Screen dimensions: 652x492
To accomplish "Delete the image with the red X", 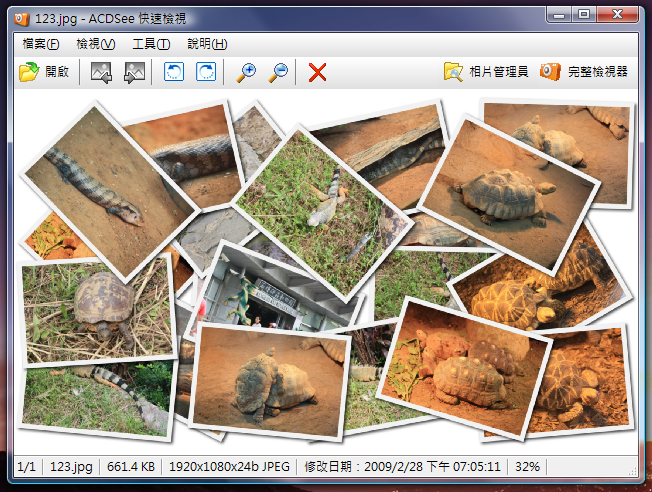I will 318,72.
